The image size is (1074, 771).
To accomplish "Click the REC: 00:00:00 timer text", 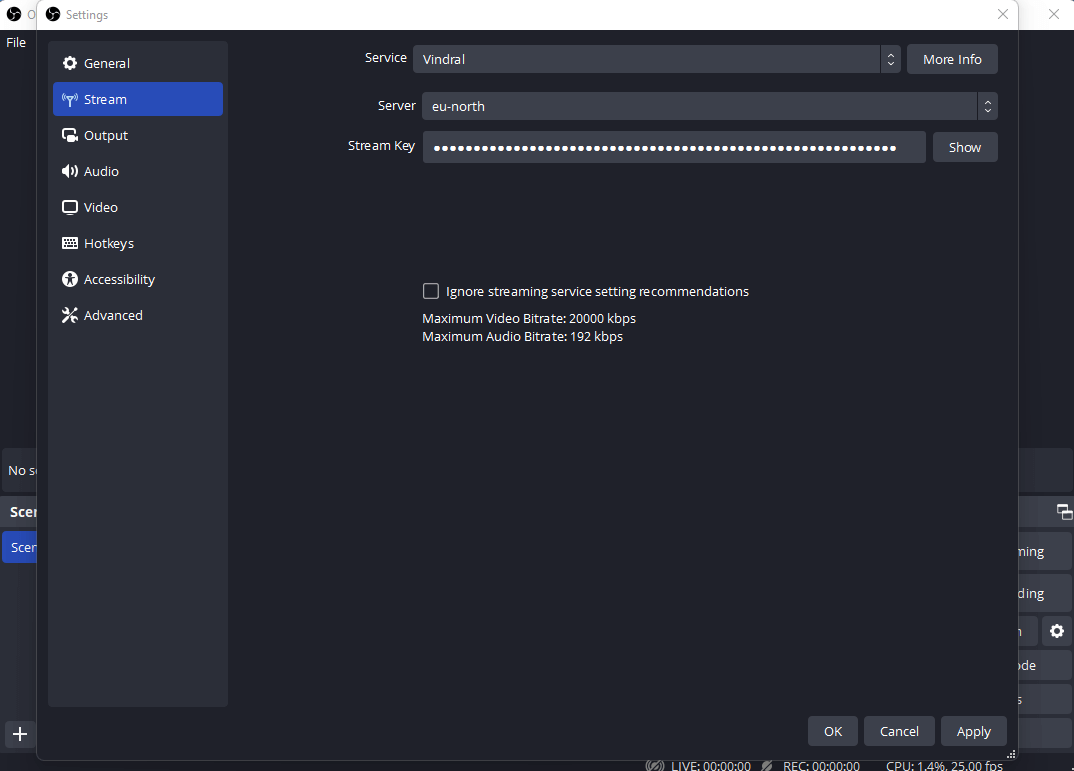I will 821,766.
